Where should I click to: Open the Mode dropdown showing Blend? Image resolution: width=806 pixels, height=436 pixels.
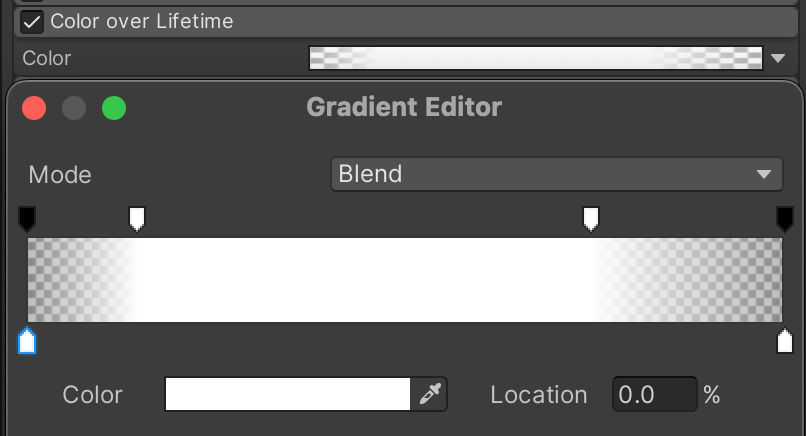(556, 174)
